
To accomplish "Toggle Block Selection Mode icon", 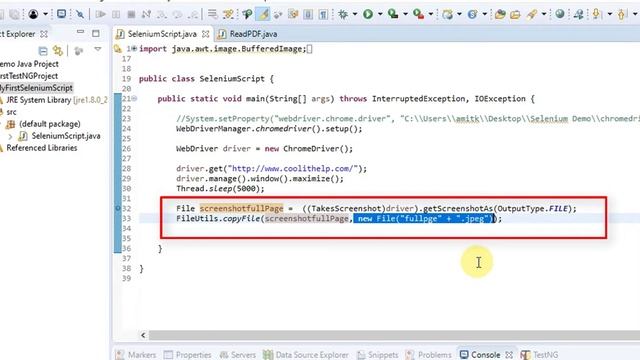I will click(x=308, y=15).
